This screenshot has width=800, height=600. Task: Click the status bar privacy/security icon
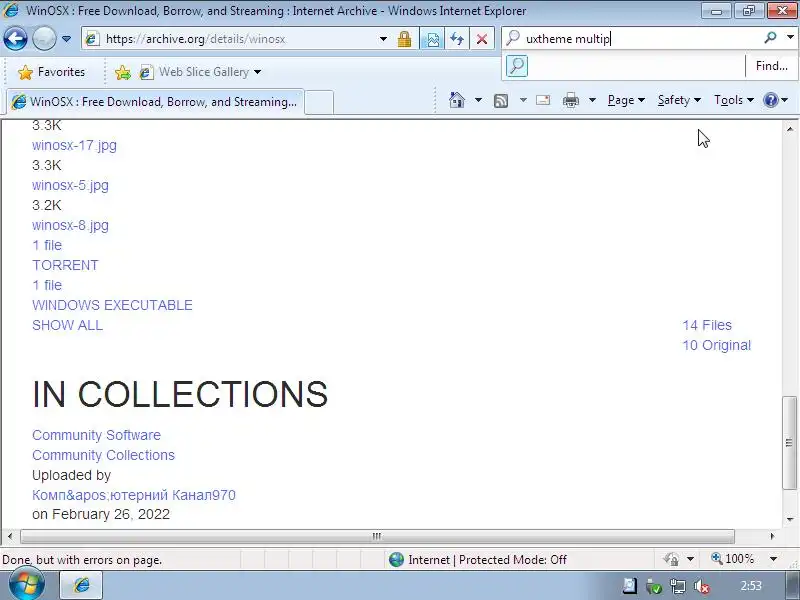coord(671,559)
